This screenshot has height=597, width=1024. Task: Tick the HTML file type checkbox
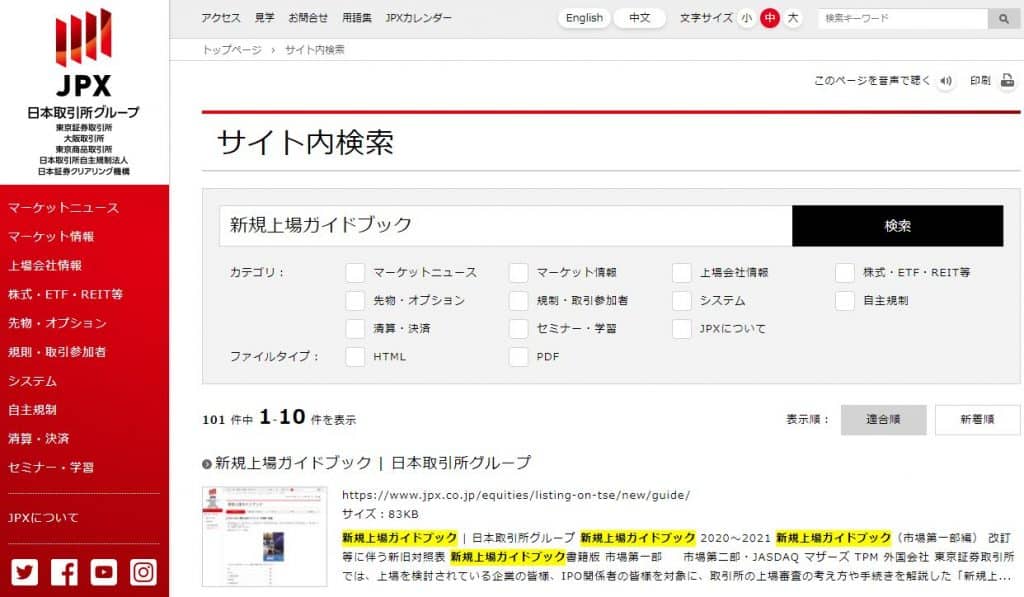355,357
